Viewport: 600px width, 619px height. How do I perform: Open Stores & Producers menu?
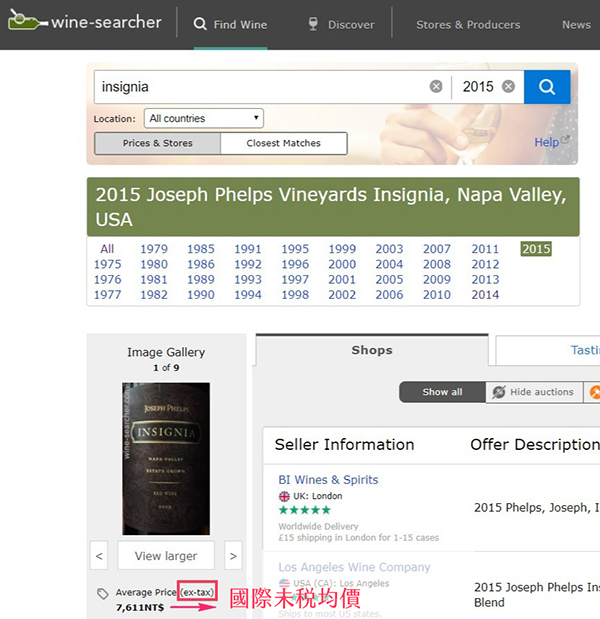(468, 24)
